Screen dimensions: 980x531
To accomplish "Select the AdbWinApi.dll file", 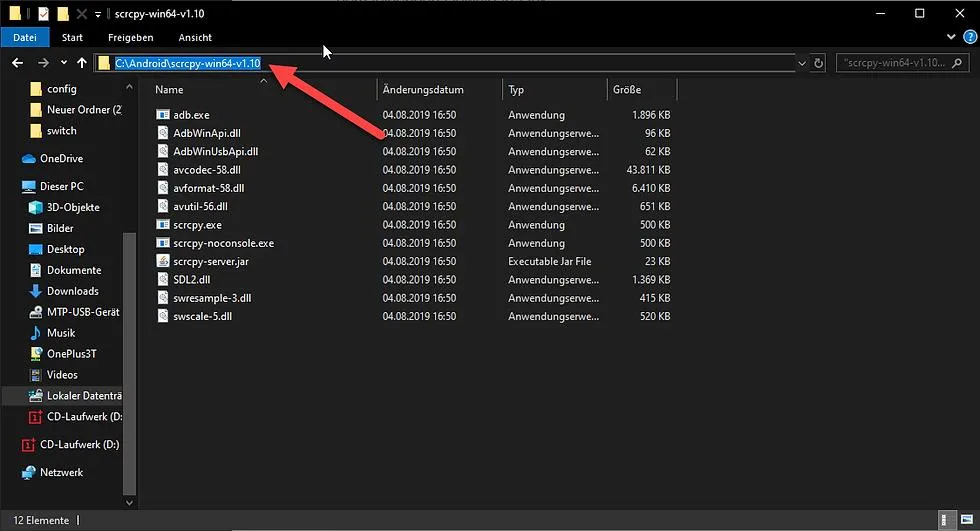I will 207,133.
